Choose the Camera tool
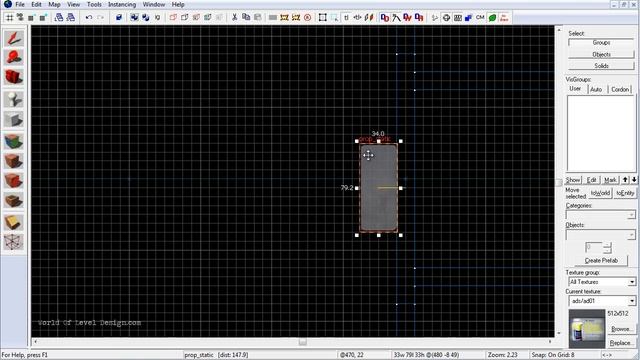Viewport: 640px width, 360px height. pos(14,77)
